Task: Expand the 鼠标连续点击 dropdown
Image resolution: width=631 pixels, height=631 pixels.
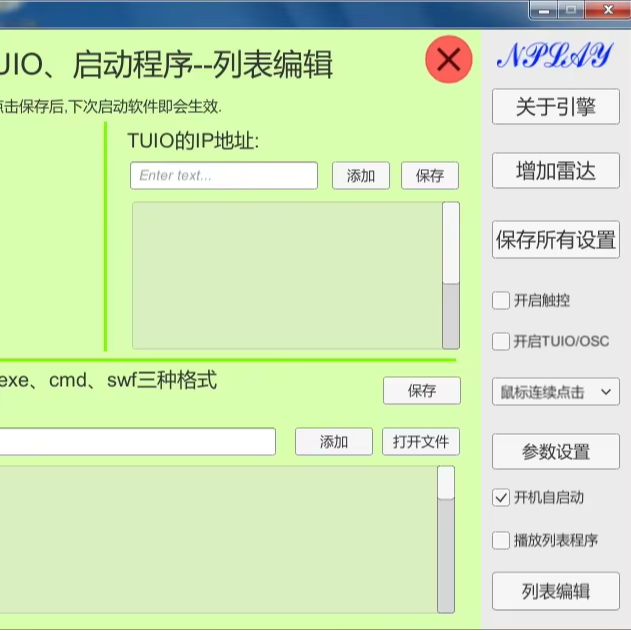Action: pyautogui.click(x=556, y=392)
